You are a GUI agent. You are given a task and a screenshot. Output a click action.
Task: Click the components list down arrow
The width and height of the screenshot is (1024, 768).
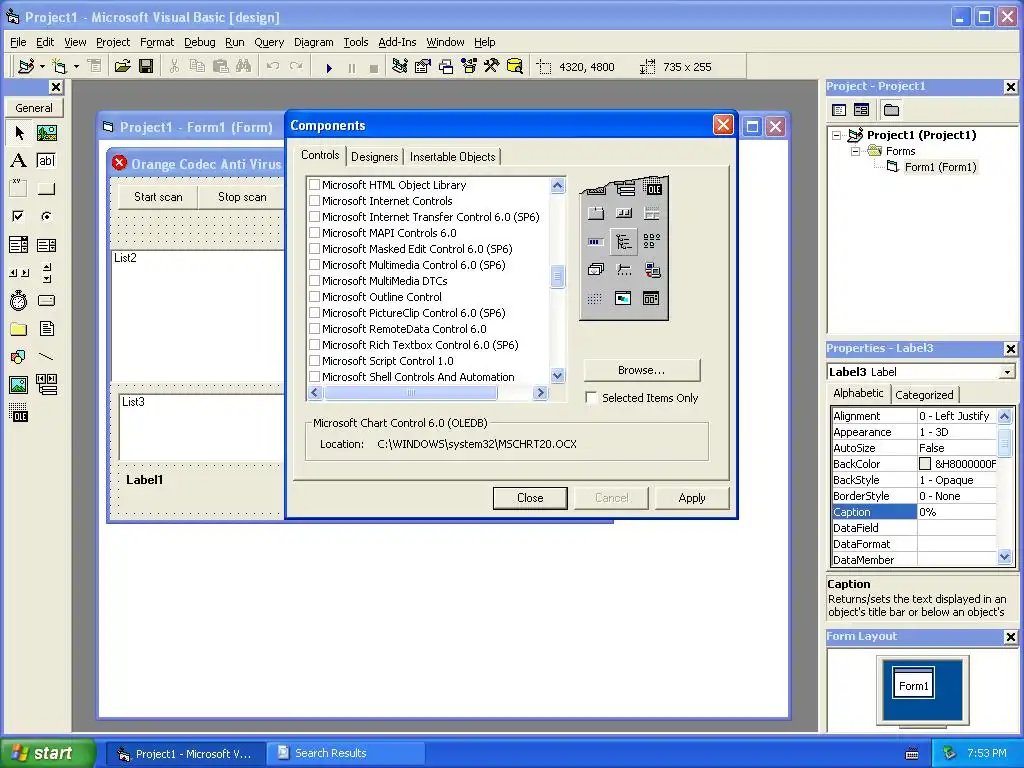click(558, 376)
